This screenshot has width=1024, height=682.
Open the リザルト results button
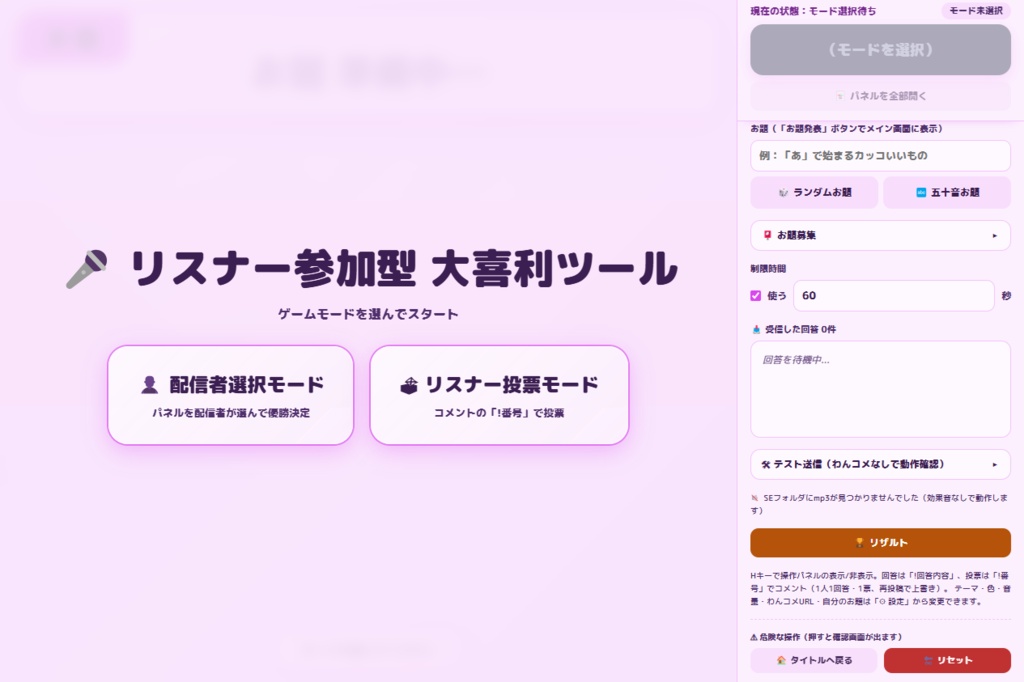click(x=880, y=543)
